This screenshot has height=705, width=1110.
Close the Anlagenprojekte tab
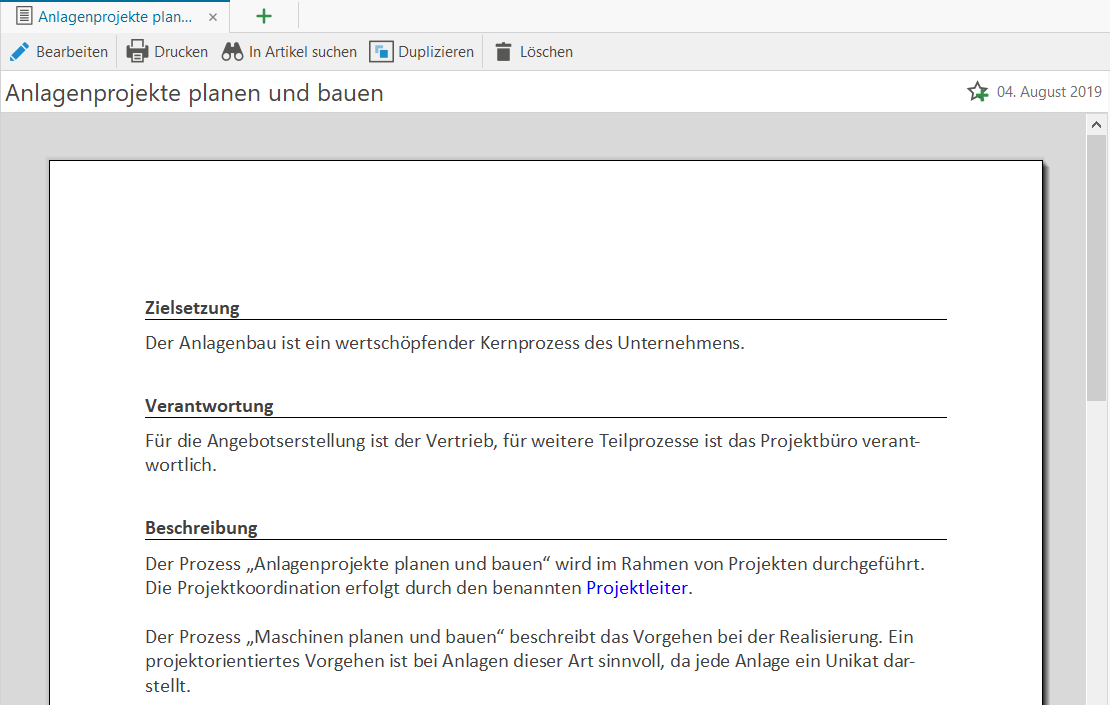(213, 17)
